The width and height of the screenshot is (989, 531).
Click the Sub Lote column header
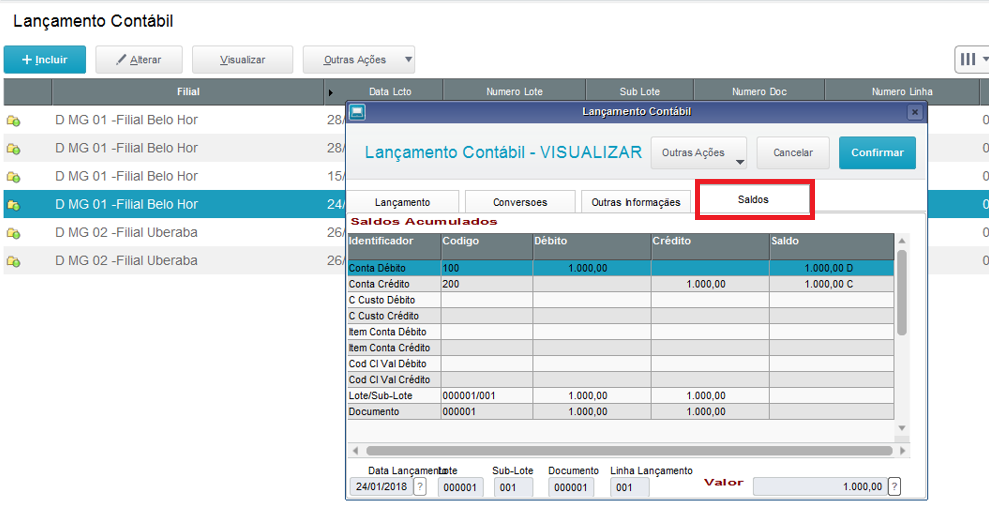click(x=640, y=91)
